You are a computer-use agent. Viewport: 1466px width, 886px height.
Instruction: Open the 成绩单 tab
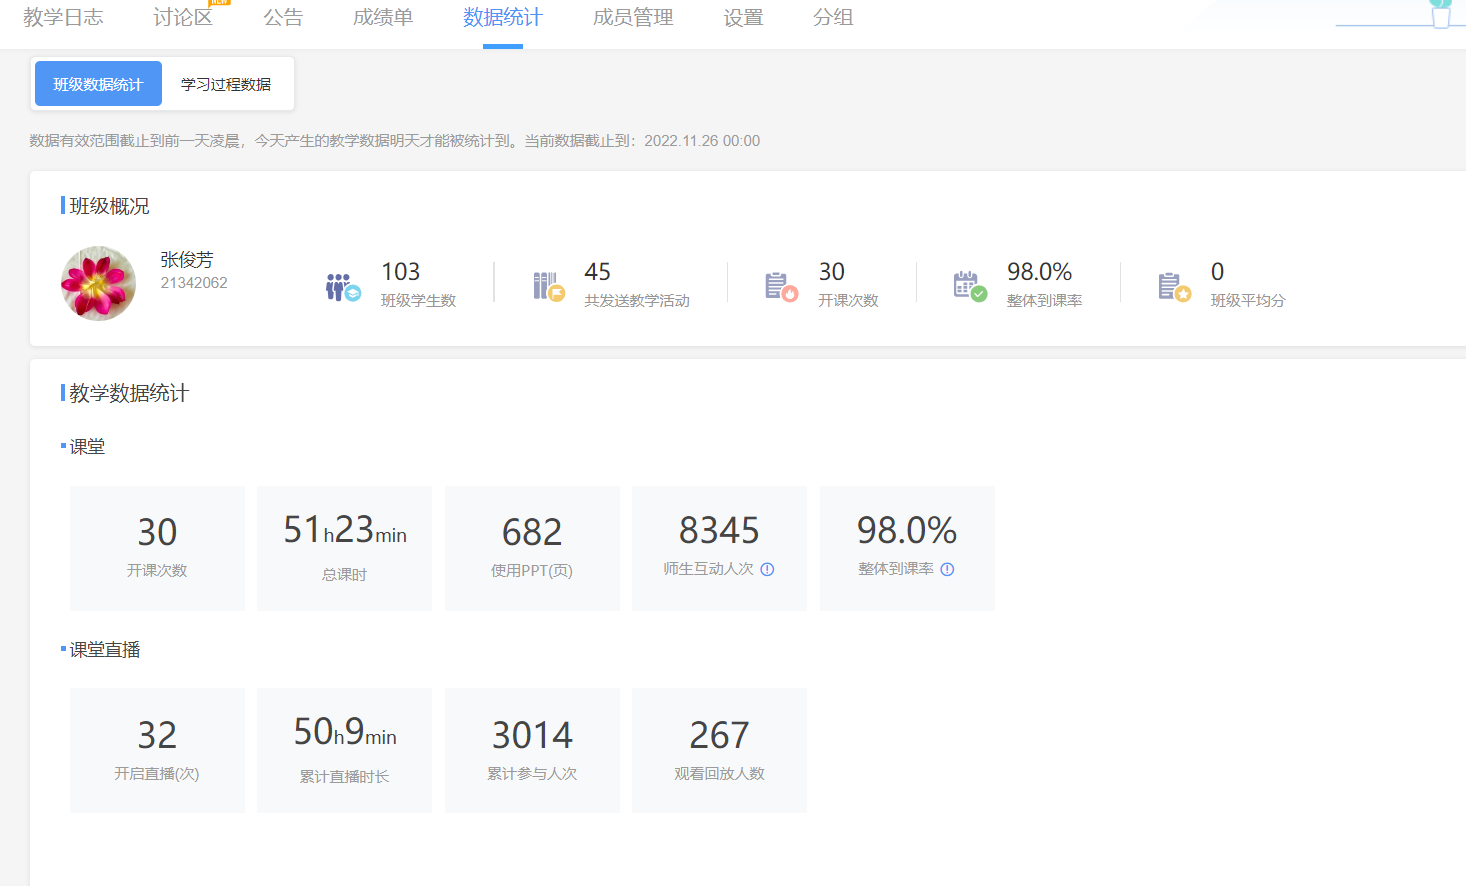[x=383, y=17]
